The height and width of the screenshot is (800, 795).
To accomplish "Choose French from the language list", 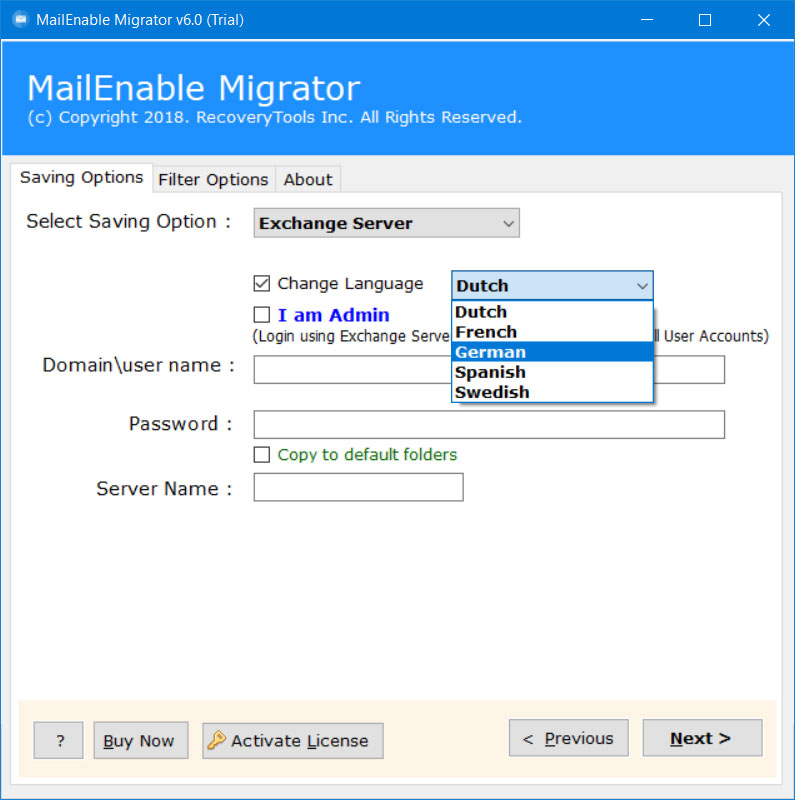I will click(x=552, y=332).
